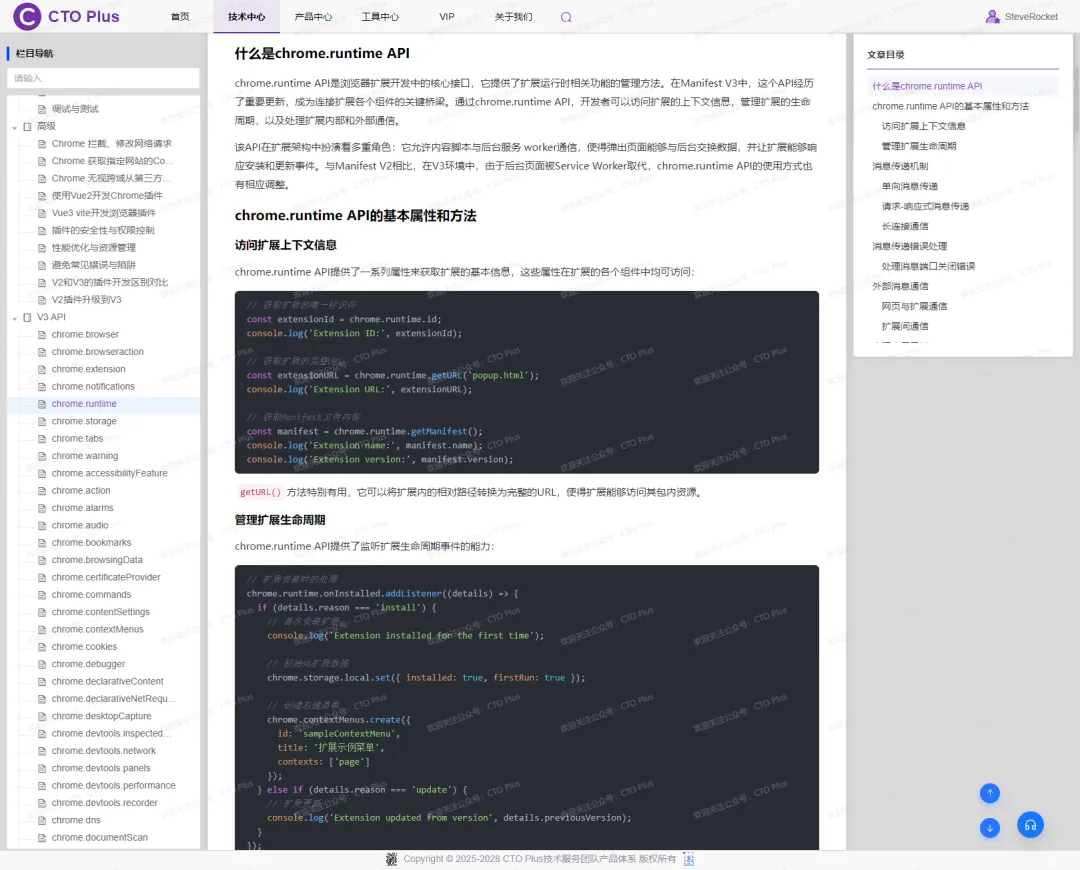1080x870 pixels.
Task: Open the search magnifier icon in navbar
Action: pyautogui.click(x=566, y=17)
